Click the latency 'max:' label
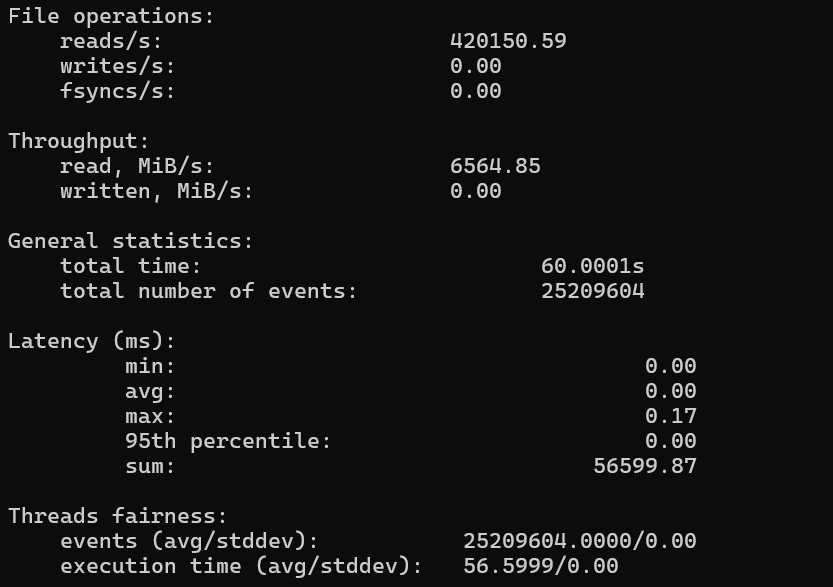 (150, 416)
